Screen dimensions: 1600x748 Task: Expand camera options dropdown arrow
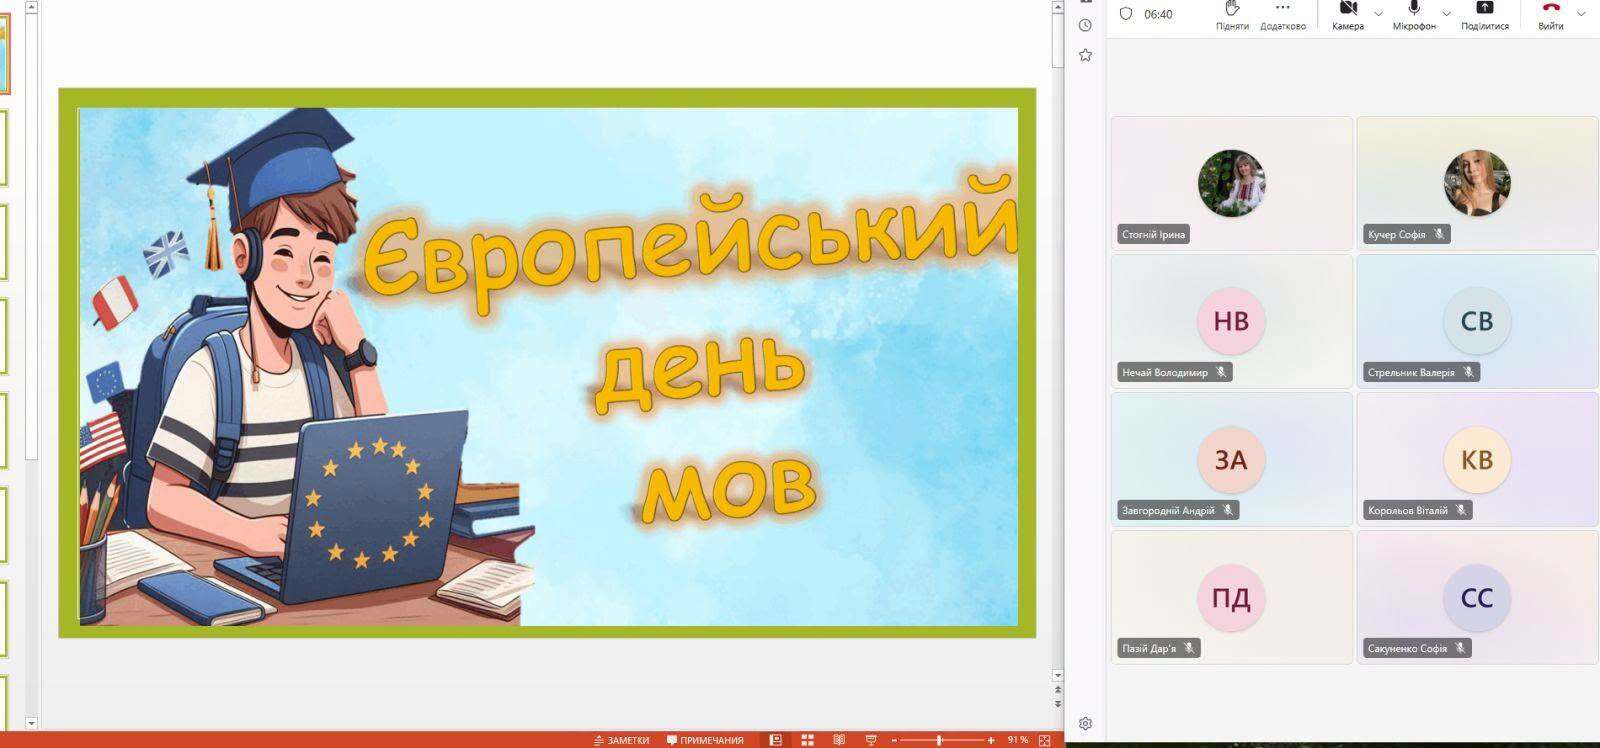(1378, 14)
